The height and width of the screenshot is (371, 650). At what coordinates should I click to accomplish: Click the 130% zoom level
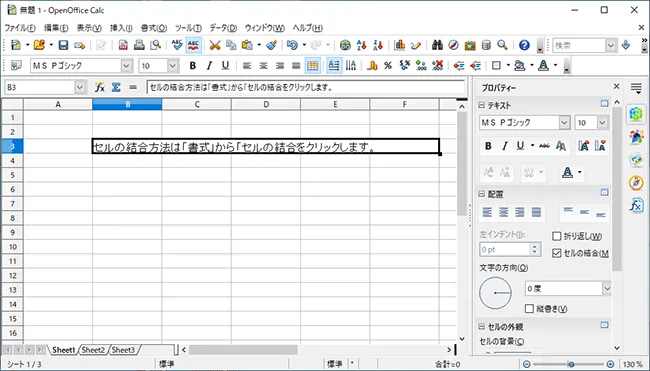coord(632,364)
